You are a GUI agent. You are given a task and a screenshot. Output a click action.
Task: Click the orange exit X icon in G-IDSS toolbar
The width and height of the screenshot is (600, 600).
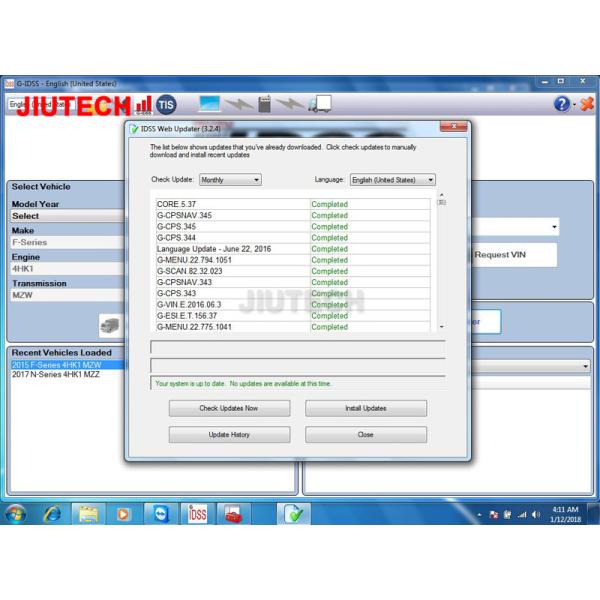(587, 104)
